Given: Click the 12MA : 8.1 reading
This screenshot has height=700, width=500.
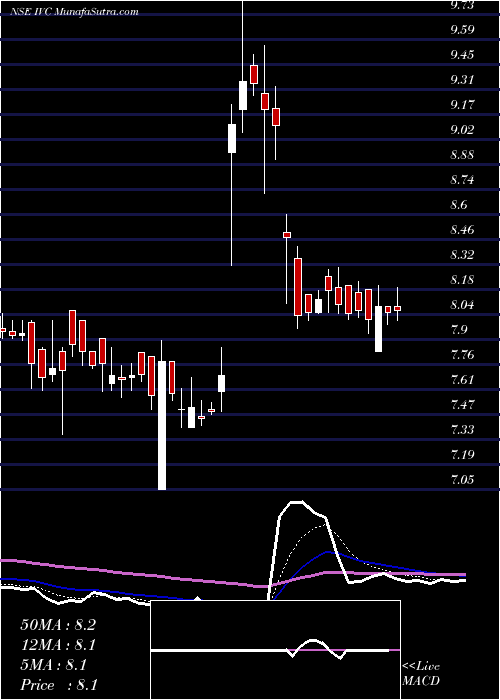Looking at the screenshot, I should pyautogui.click(x=58, y=645).
